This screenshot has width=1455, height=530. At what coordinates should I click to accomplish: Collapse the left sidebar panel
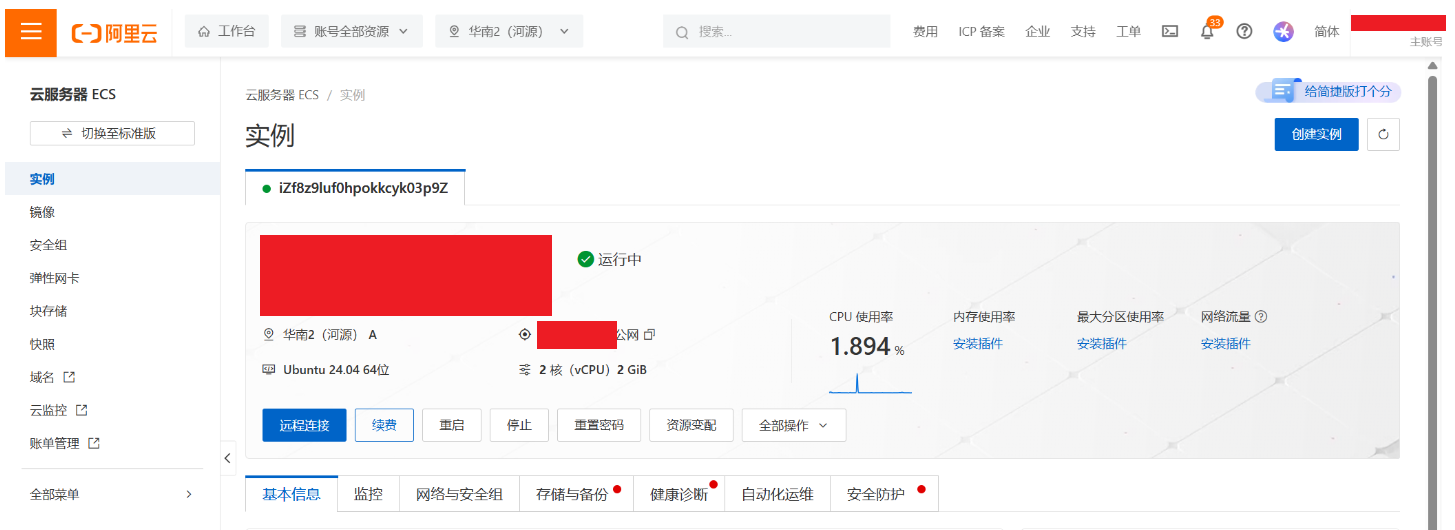click(x=228, y=458)
